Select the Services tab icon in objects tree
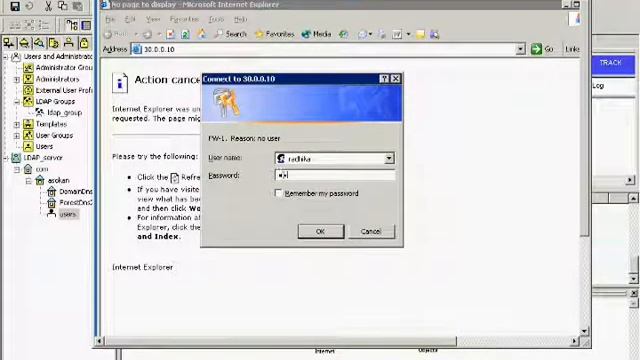This screenshot has width=640, height=360. 24,43
